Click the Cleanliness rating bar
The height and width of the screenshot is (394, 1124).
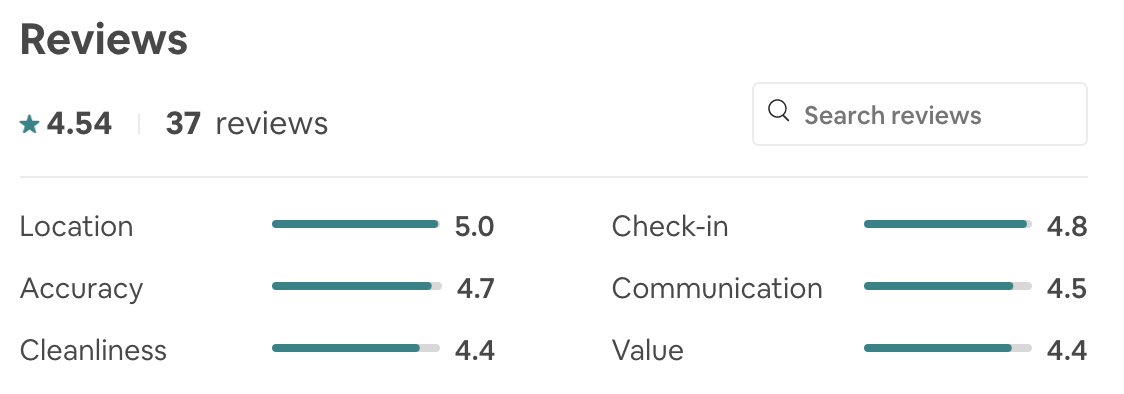[x=356, y=348]
